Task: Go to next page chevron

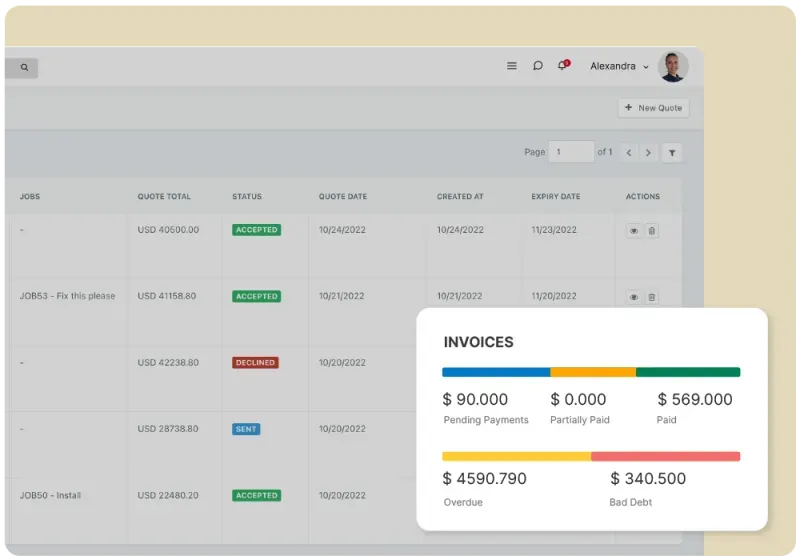Action: (648, 152)
